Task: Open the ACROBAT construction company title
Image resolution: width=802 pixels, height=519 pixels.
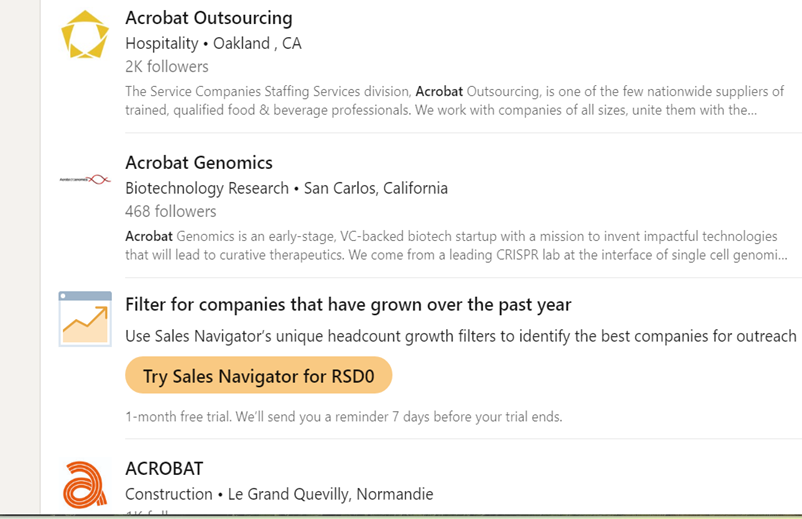Action: click(x=164, y=468)
